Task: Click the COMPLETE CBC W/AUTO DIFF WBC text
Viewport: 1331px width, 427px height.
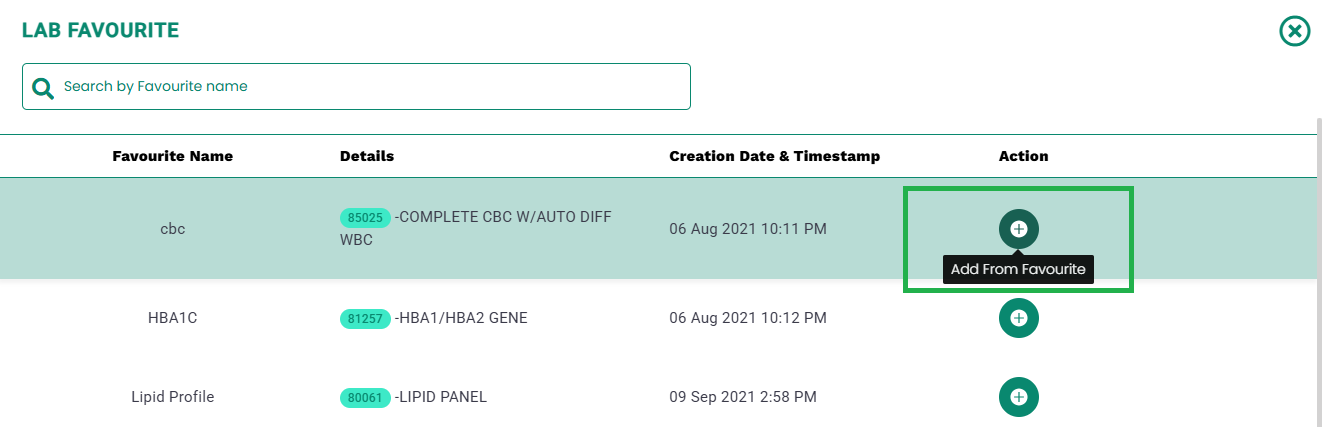Action: [475, 228]
